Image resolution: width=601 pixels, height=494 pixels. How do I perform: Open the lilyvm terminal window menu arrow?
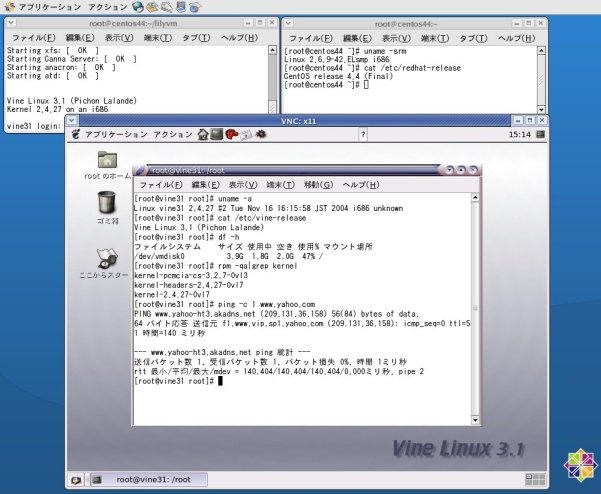[x=11, y=23]
